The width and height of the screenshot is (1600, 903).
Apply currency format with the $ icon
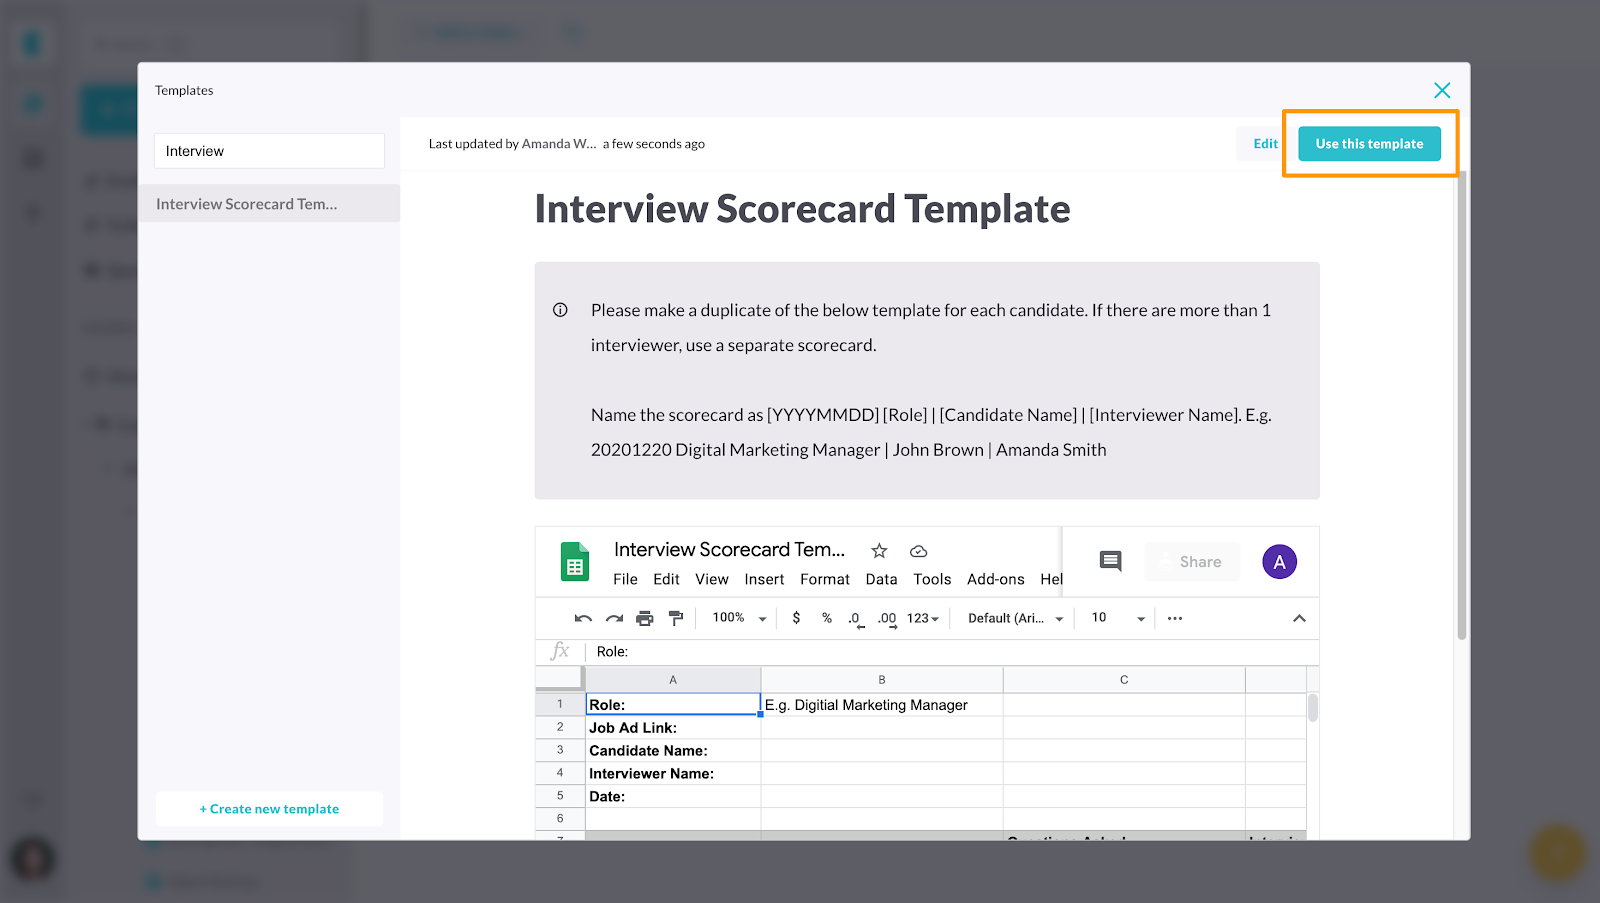796,618
